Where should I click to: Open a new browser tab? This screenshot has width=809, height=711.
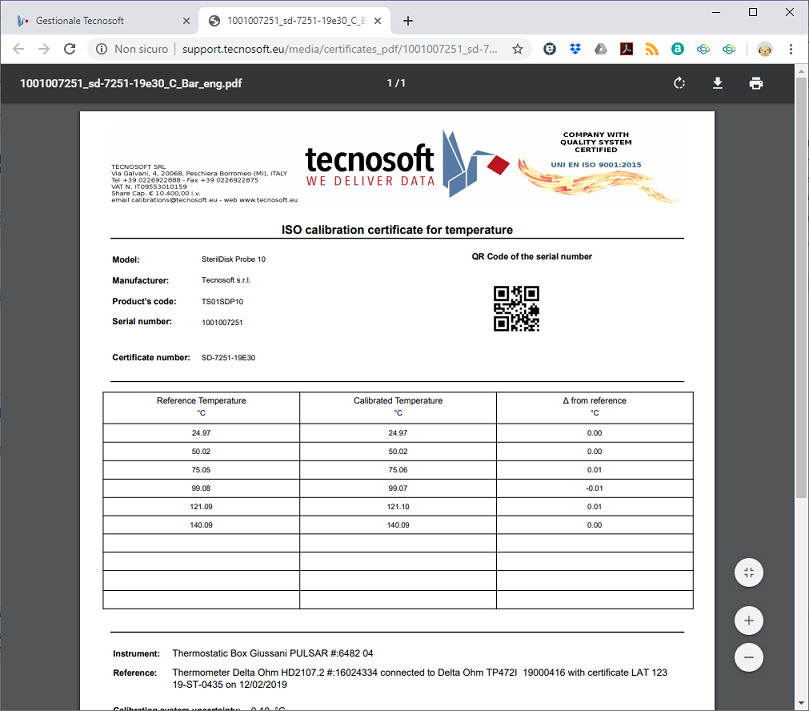point(408,21)
